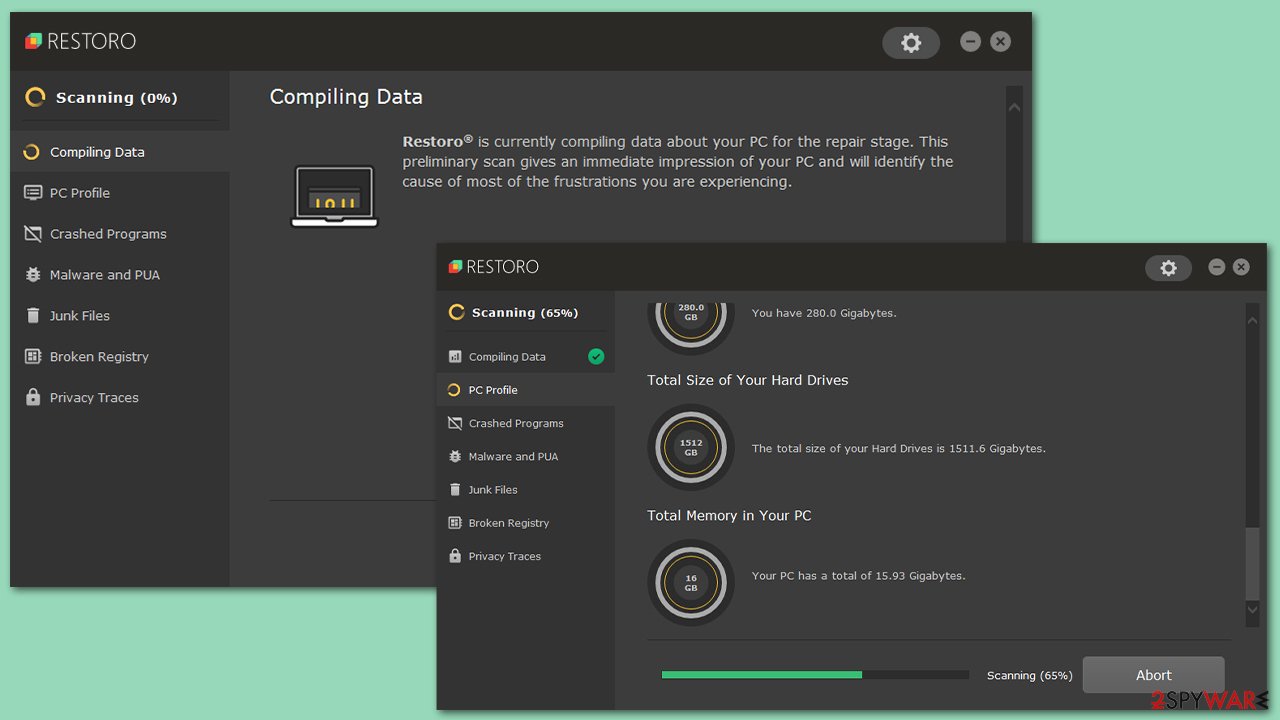Open settings gear in front Restoro window
The height and width of the screenshot is (720, 1280).
(1168, 267)
